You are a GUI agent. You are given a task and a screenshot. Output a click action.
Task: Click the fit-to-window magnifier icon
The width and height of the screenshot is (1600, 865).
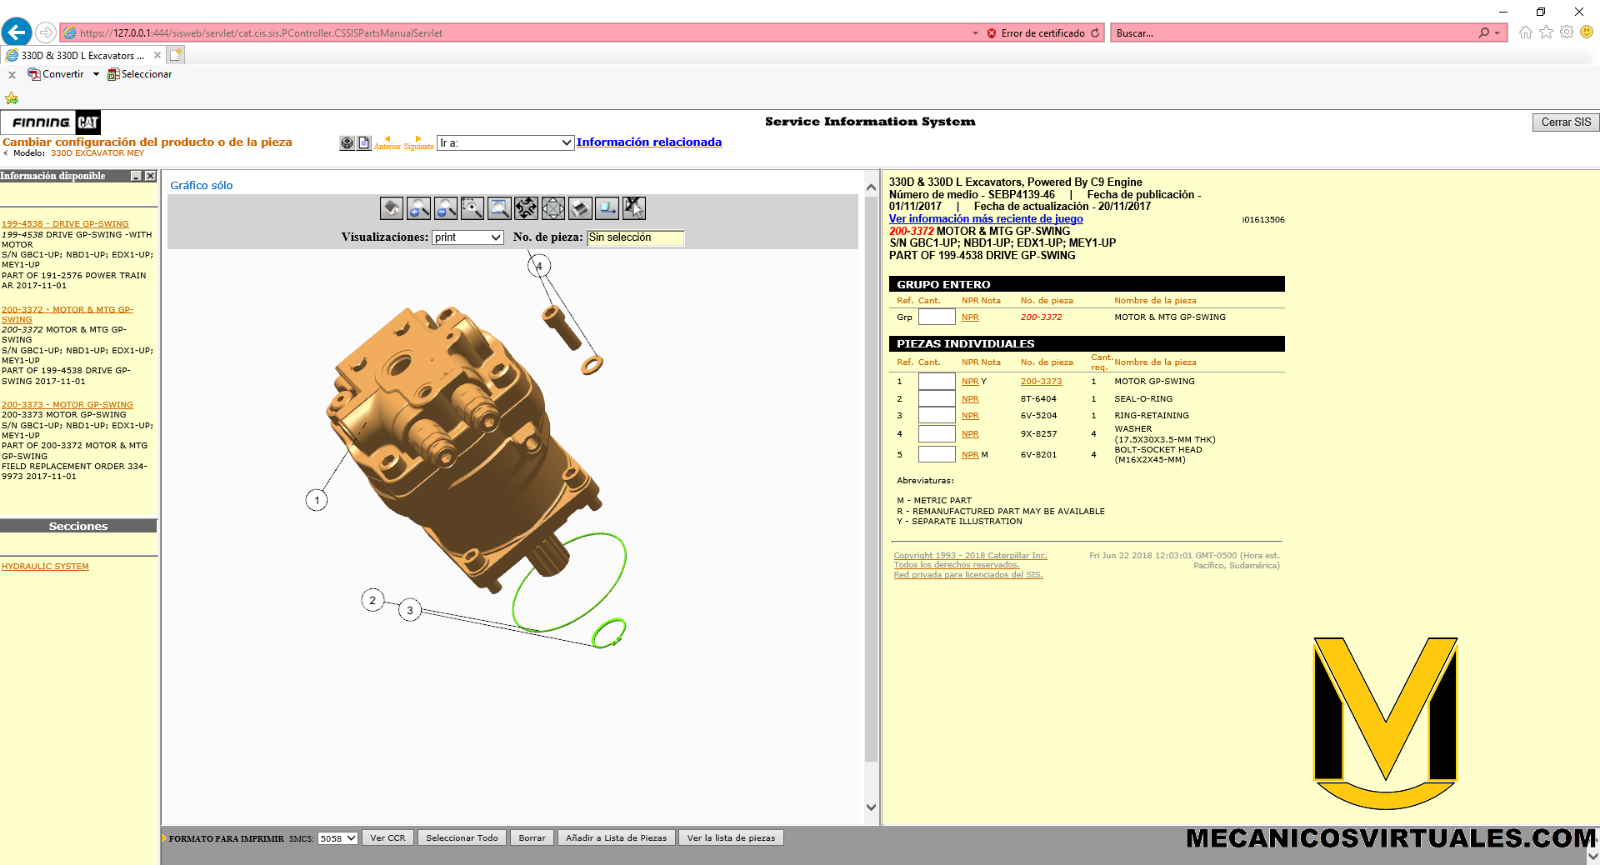pos(500,208)
